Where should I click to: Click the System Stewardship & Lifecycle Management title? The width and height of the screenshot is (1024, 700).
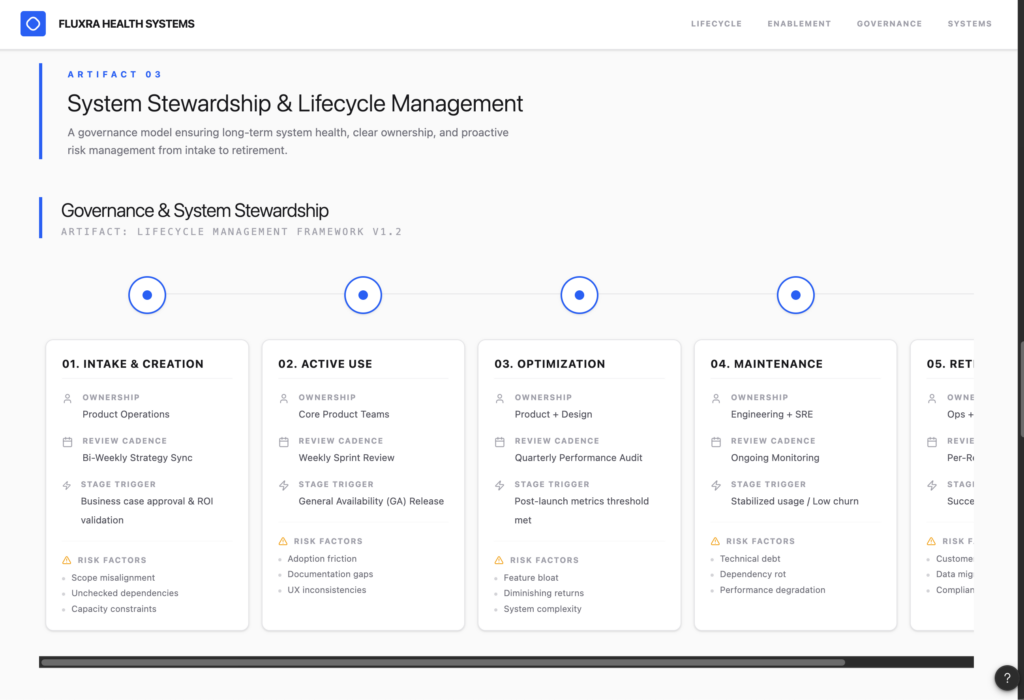[295, 103]
